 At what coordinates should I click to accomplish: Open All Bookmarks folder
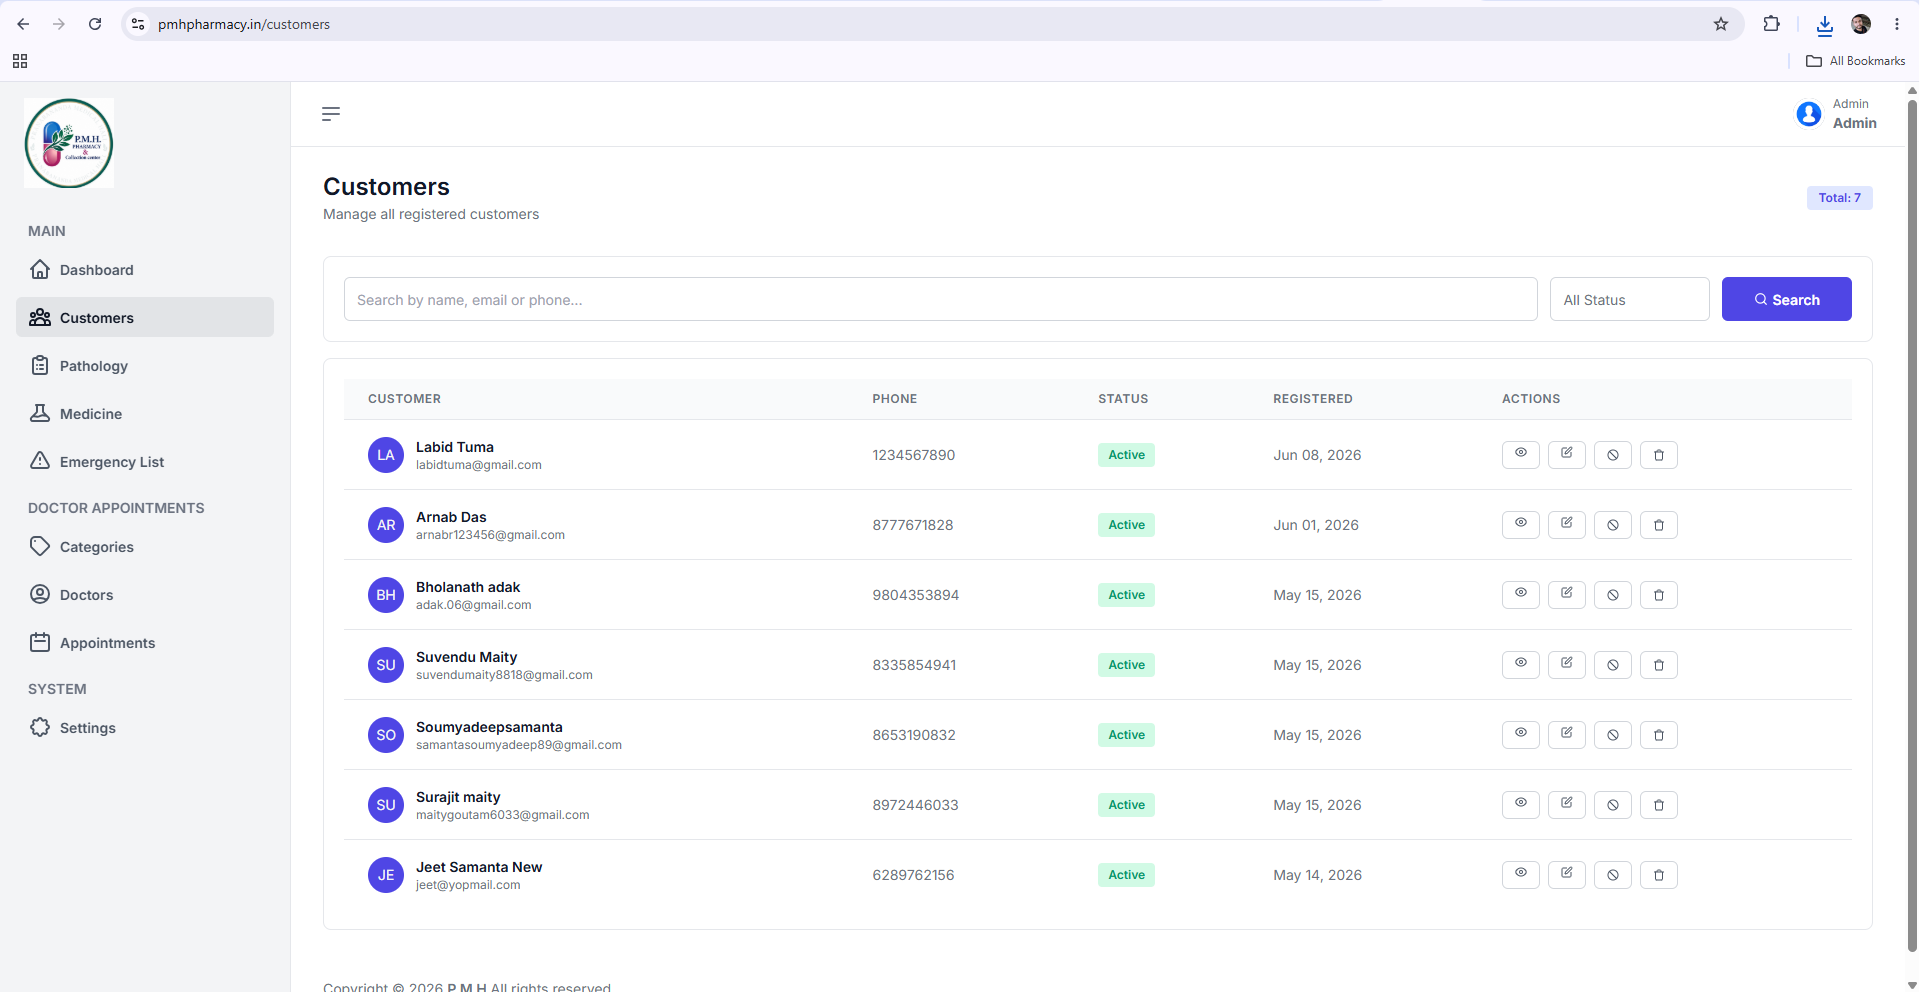(x=1855, y=61)
